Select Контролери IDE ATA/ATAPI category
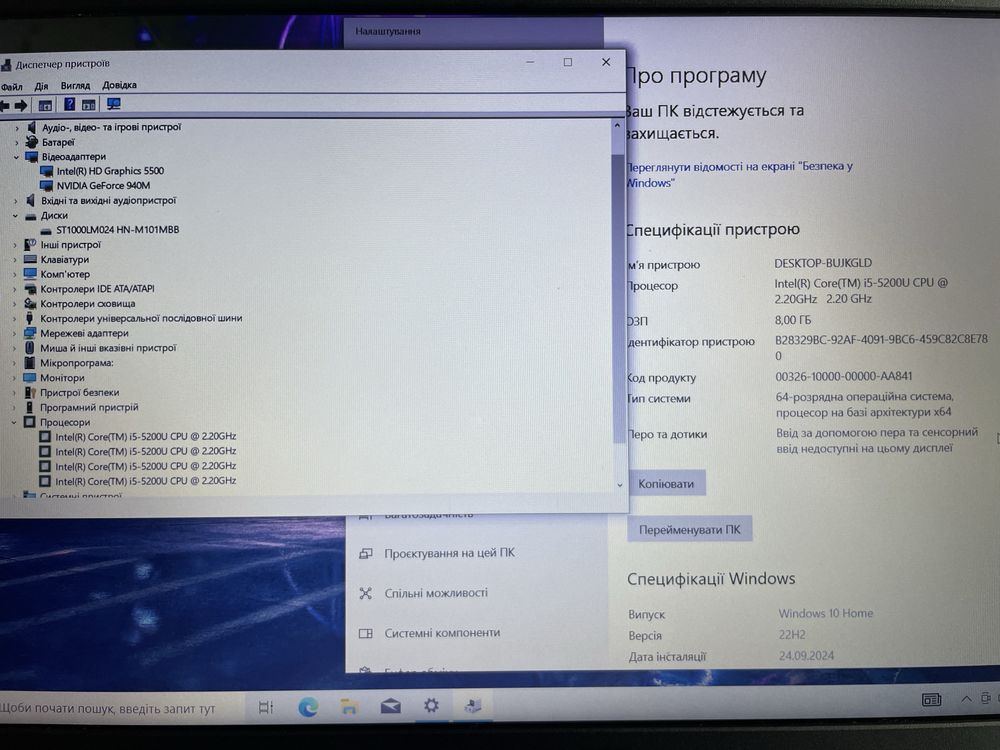The width and height of the screenshot is (1000, 750). 97,289
